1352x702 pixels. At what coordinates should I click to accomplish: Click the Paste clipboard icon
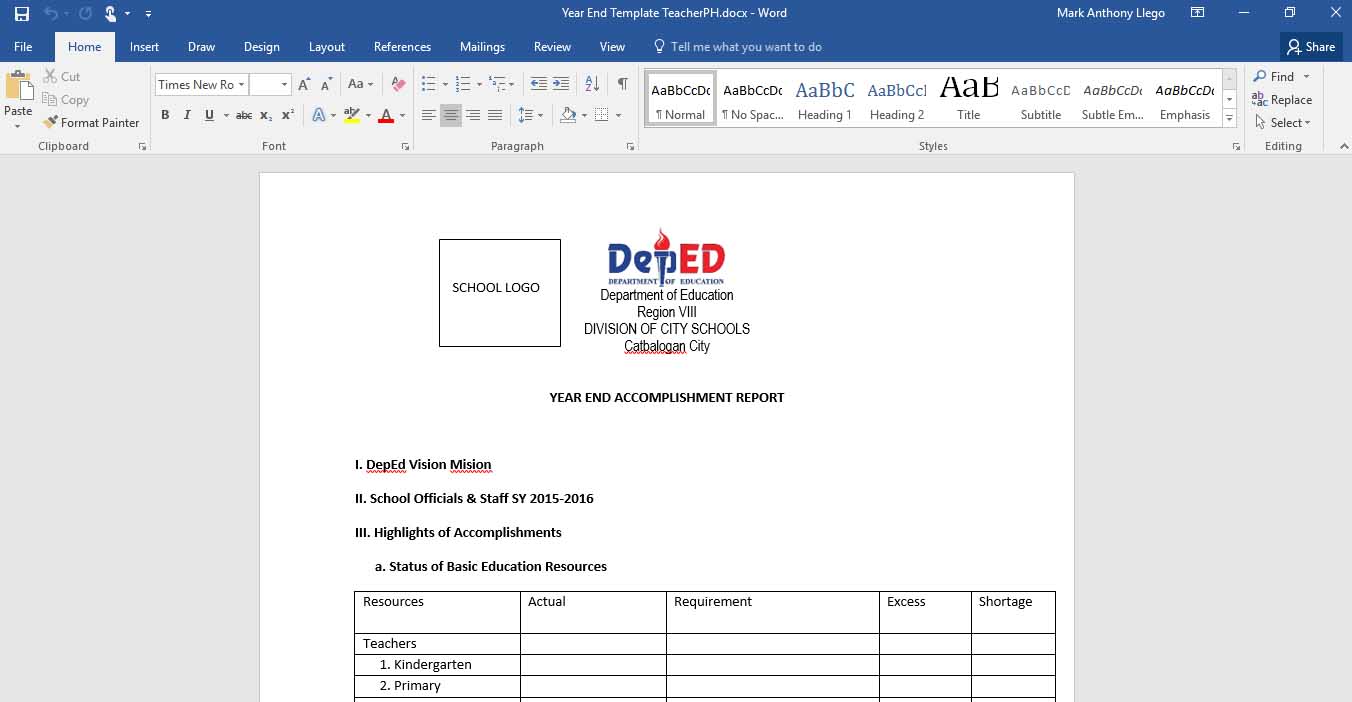pos(18,85)
